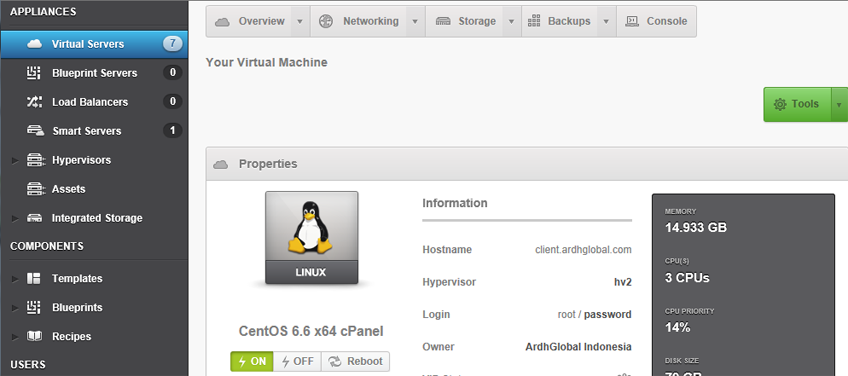Expand the Templates tree node
This screenshot has width=848, height=376.
tap(15, 279)
